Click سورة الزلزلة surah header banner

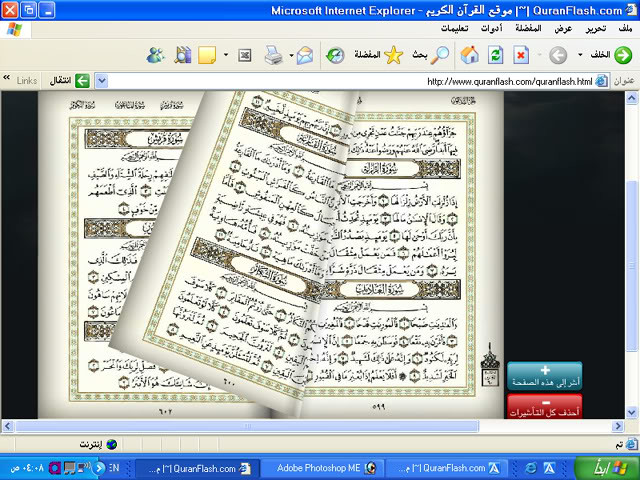[402, 168]
